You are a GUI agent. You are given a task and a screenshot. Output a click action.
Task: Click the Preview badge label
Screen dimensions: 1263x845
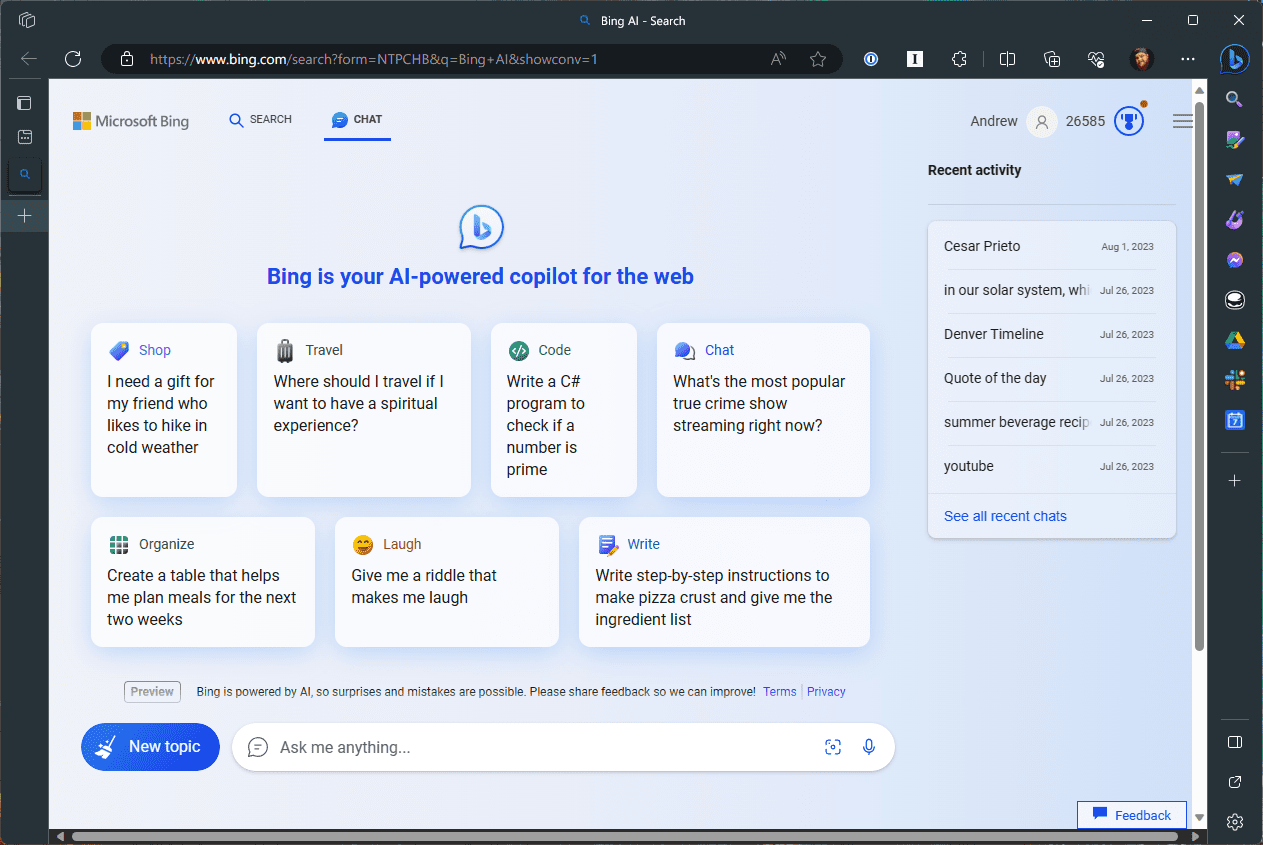pos(153,691)
